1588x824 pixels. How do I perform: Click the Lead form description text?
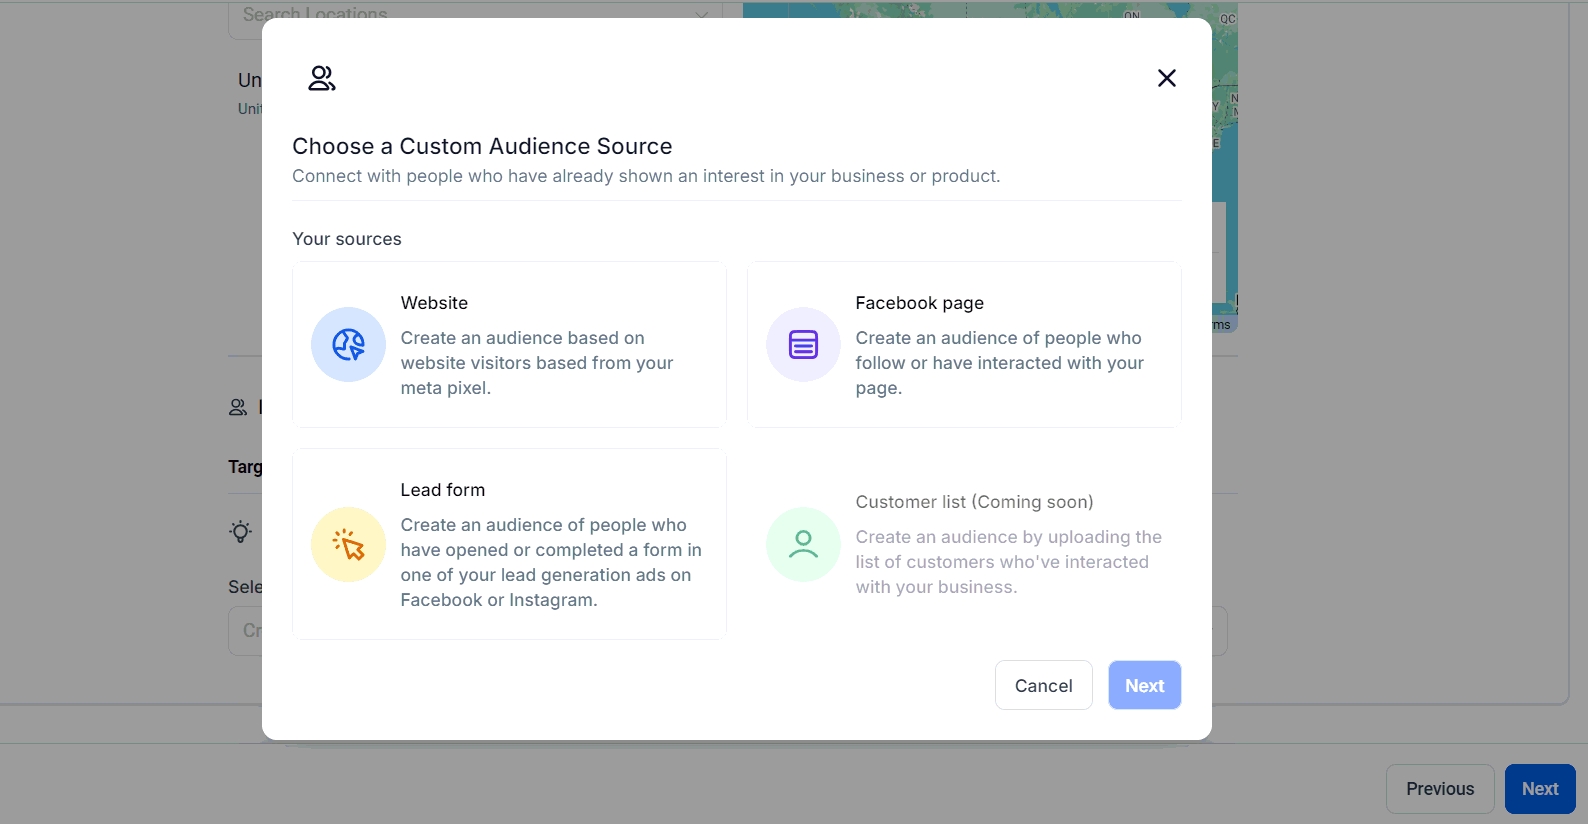550,562
